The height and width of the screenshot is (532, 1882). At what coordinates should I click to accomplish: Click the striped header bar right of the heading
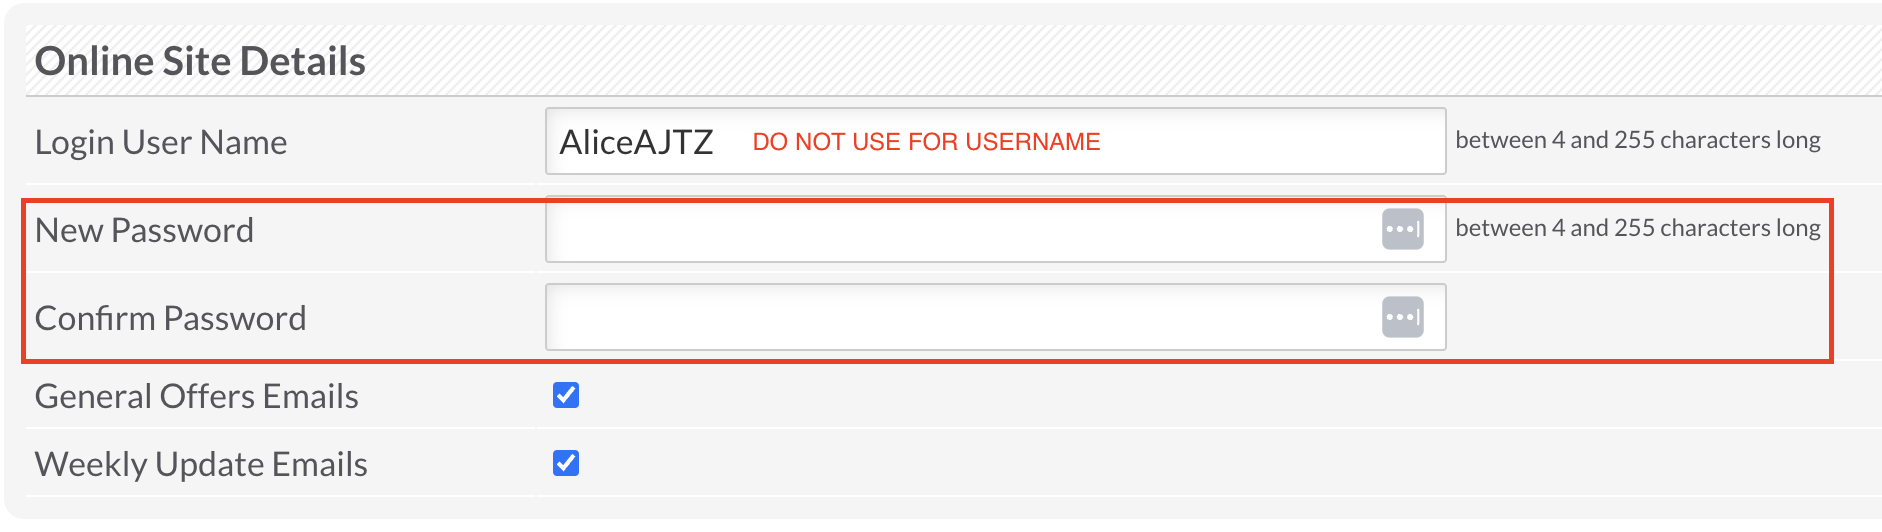1100,61
